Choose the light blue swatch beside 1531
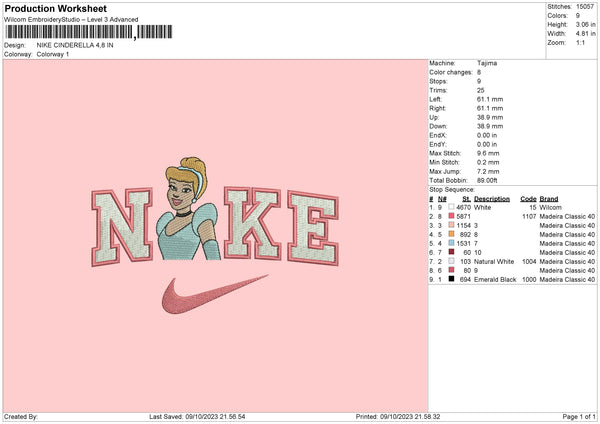The width and height of the screenshot is (600, 424). coord(452,243)
